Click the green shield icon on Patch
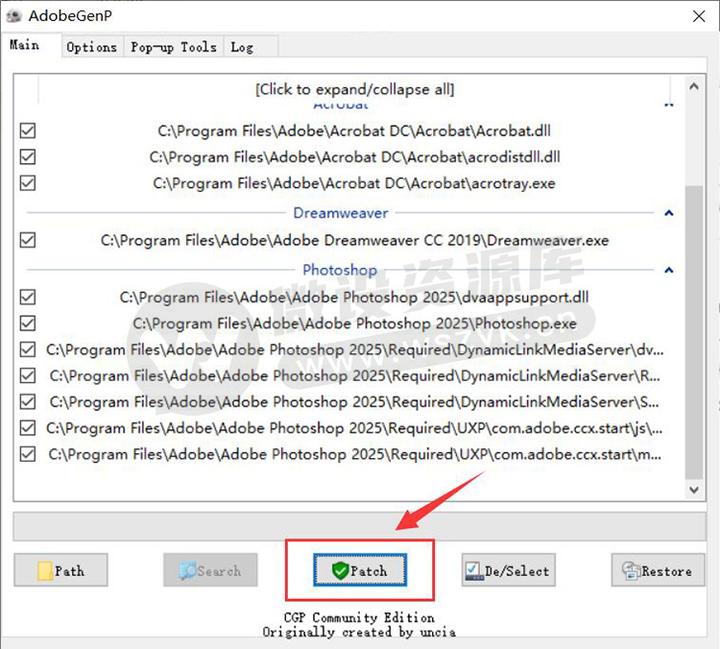Screen dimensions: 720x649 tap(340, 570)
